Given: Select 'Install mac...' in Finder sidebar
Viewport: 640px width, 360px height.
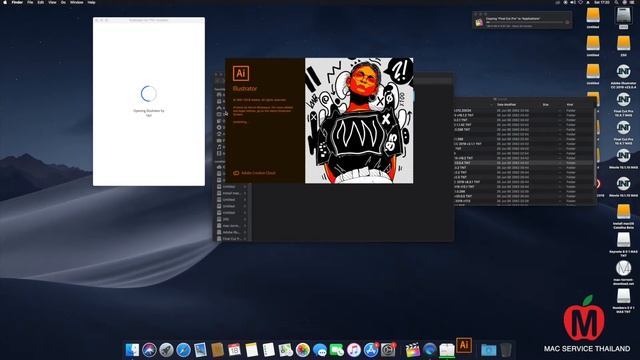Looking at the screenshot, I should pyautogui.click(x=231, y=193).
